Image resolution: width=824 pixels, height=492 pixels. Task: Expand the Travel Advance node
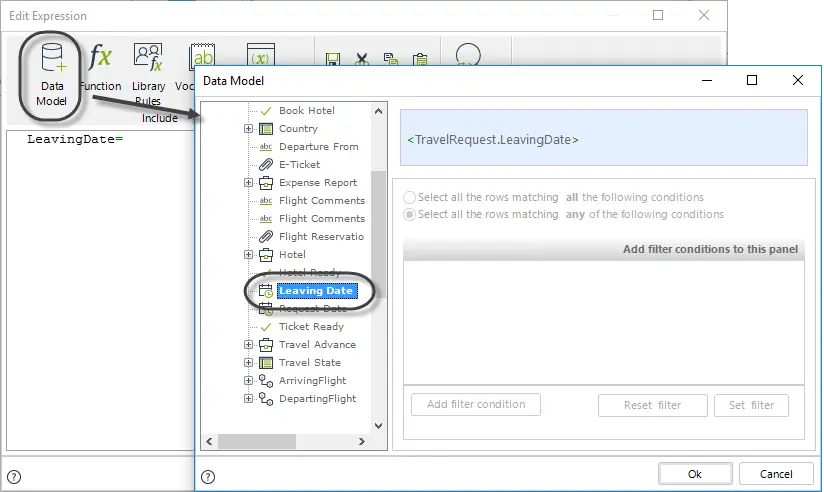[248, 344]
